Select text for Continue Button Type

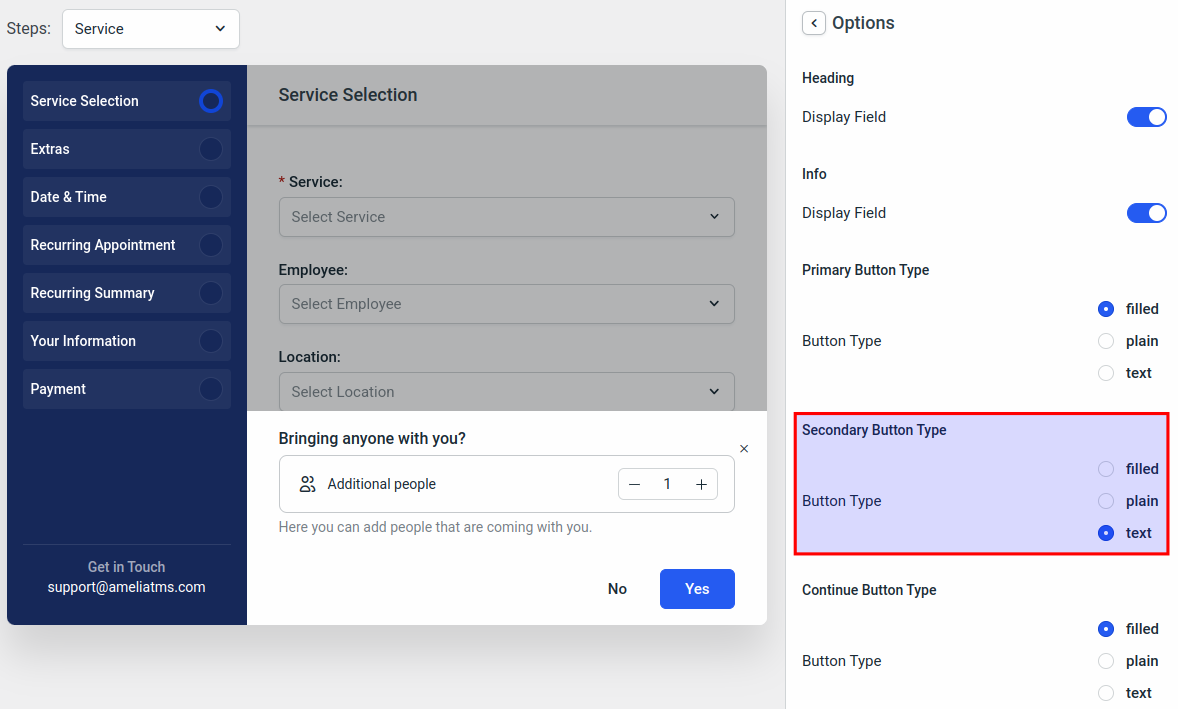[1106, 693]
